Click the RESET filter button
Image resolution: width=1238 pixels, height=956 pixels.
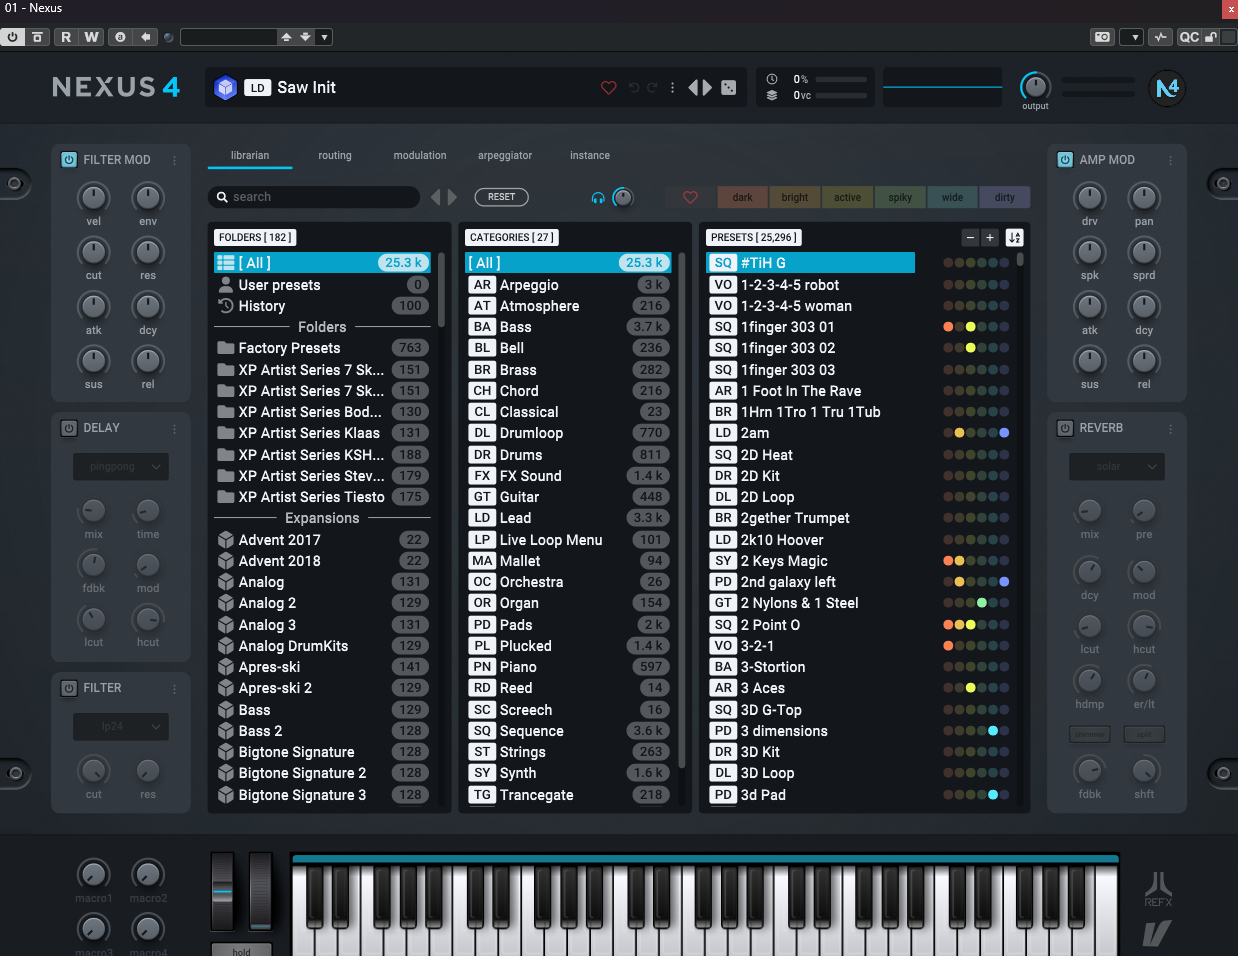[502, 197]
